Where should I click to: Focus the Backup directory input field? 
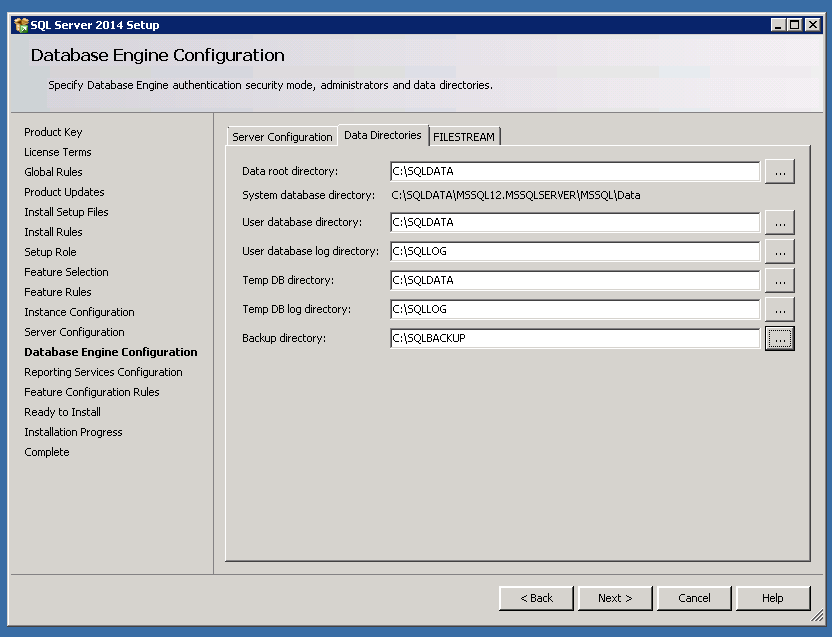(x=575, y=338)
